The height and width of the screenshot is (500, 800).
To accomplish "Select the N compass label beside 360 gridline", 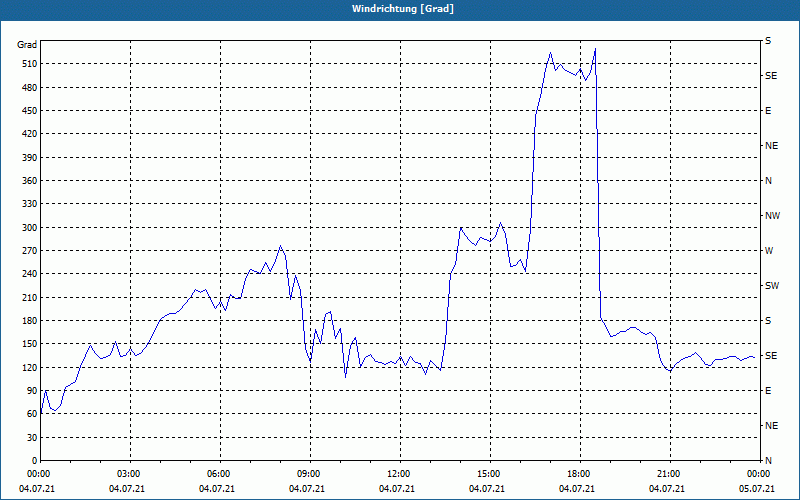I will (768, 181).
